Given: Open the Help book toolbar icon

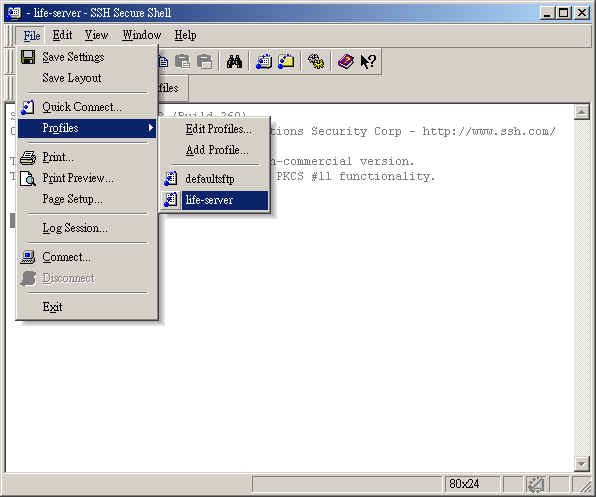Looking at the screenshot, I should point(346,62).
